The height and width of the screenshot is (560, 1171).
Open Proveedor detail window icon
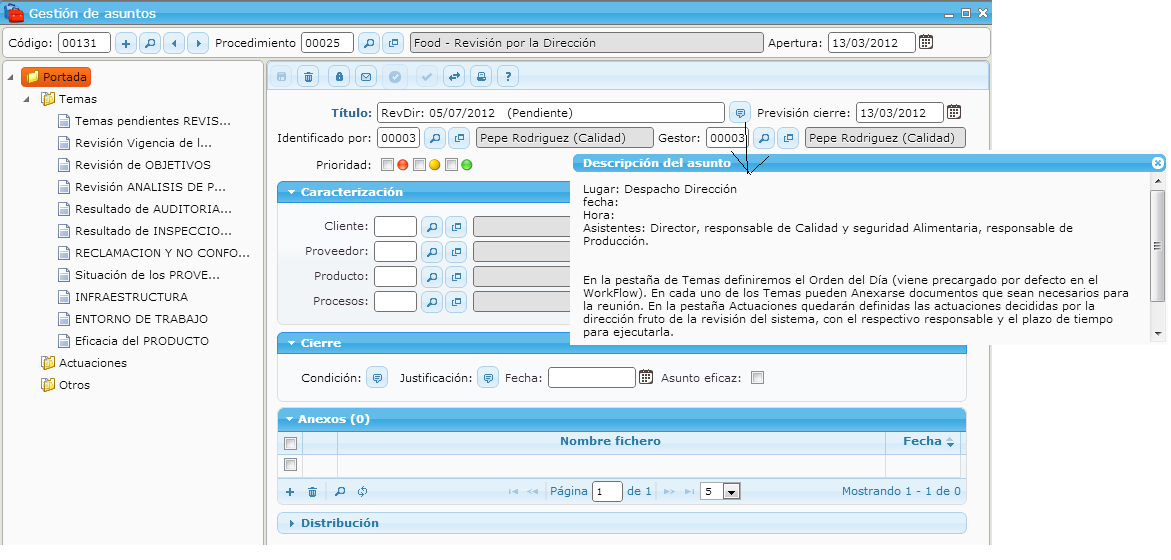[x=456, y=252]
